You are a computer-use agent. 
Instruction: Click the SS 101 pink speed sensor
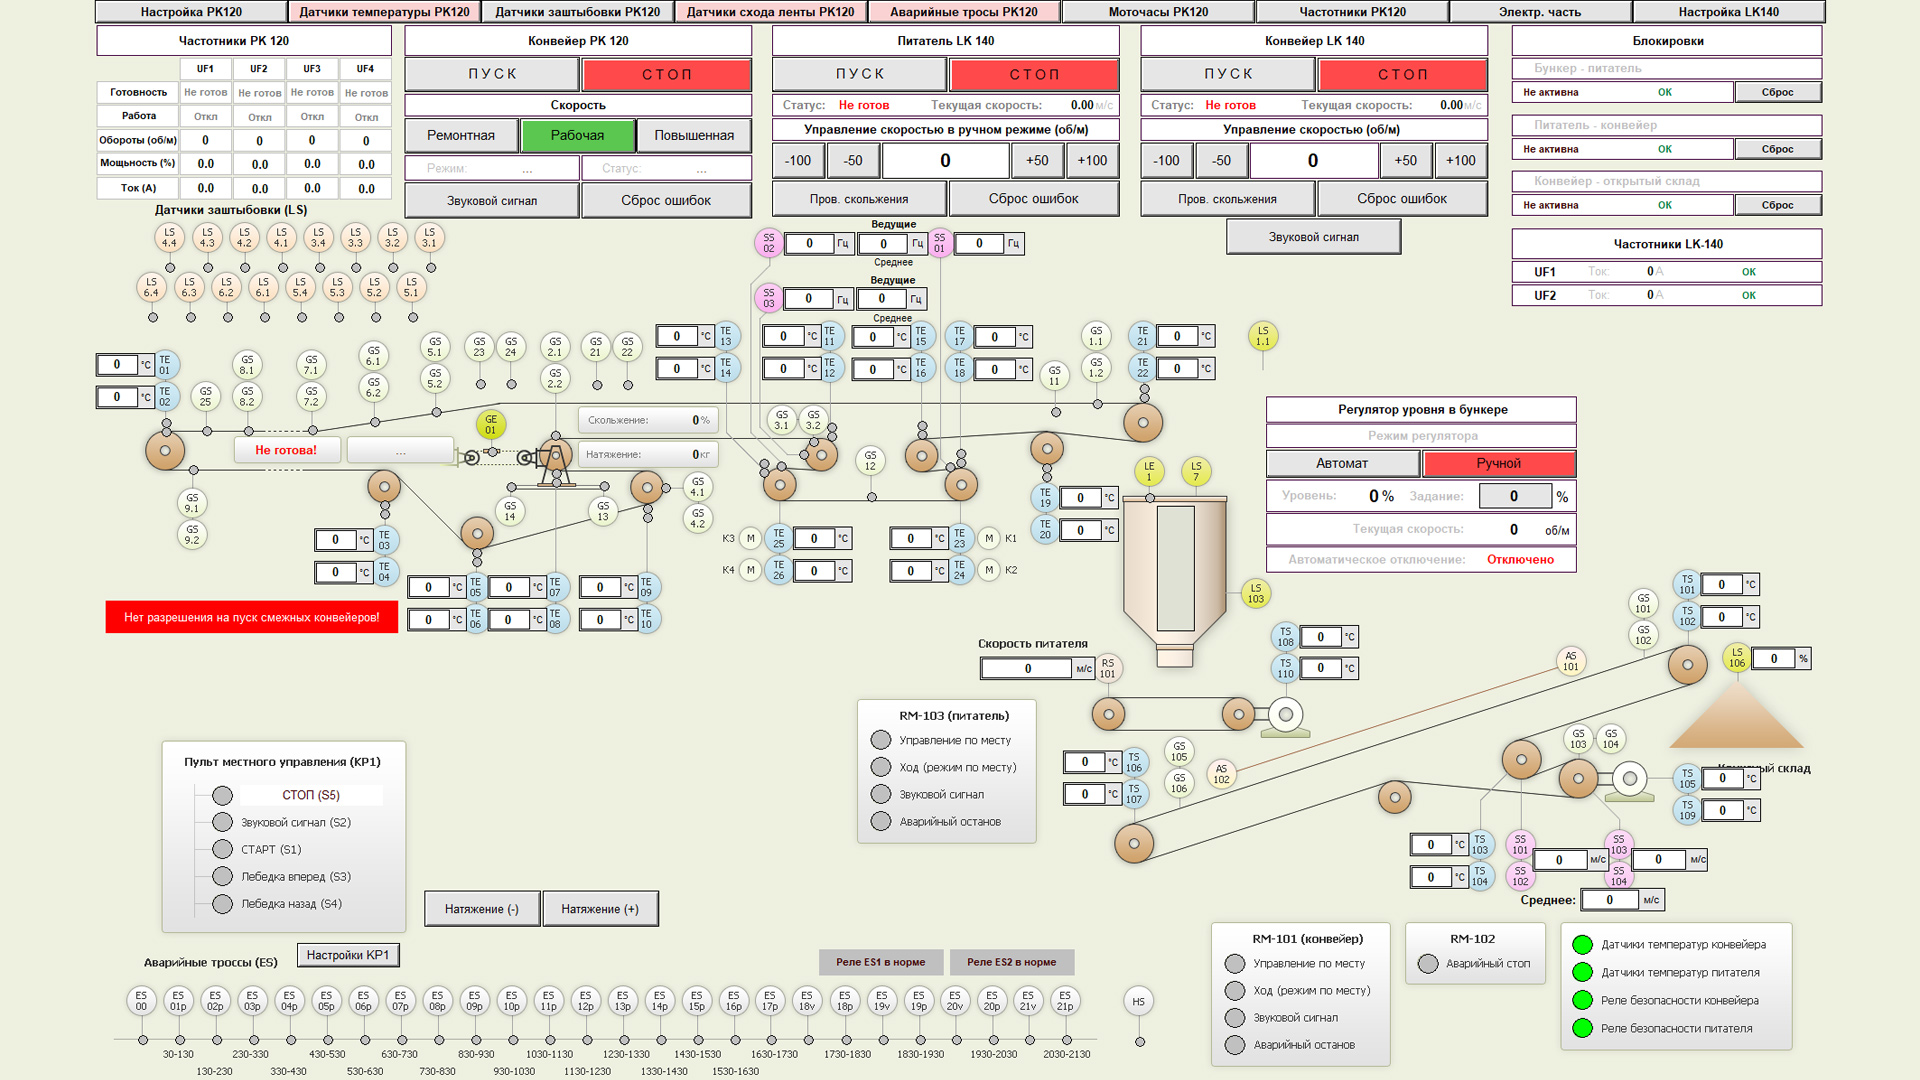click(x=1520, y=844)
